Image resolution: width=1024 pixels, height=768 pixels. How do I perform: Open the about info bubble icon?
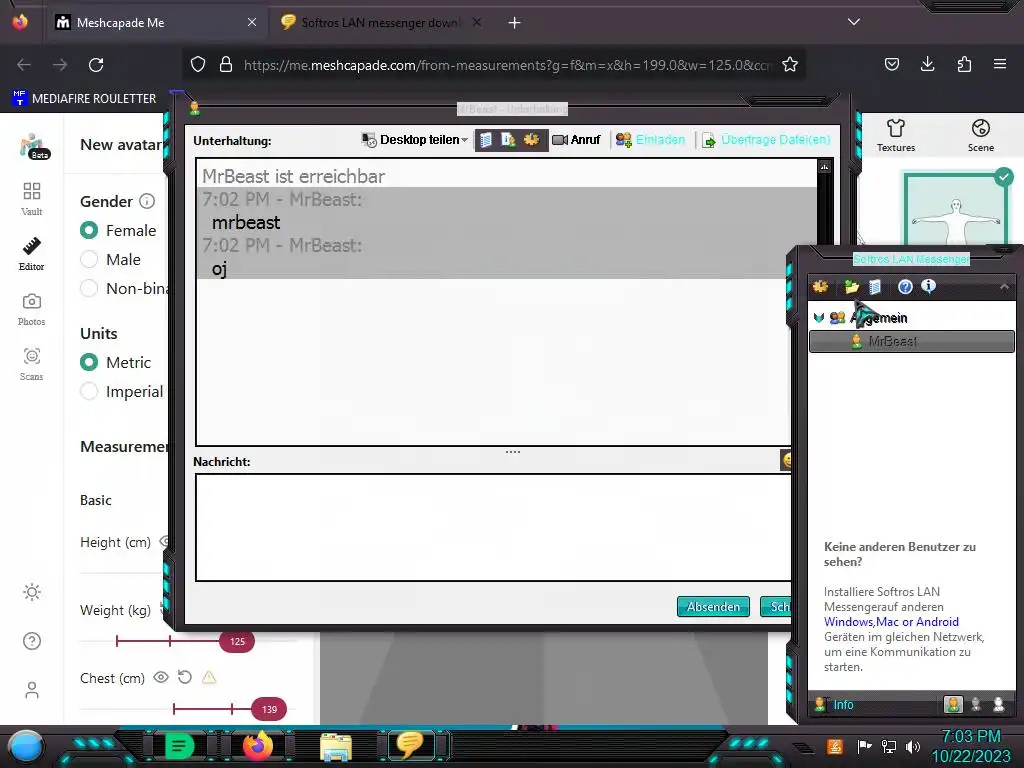[928, 286]
